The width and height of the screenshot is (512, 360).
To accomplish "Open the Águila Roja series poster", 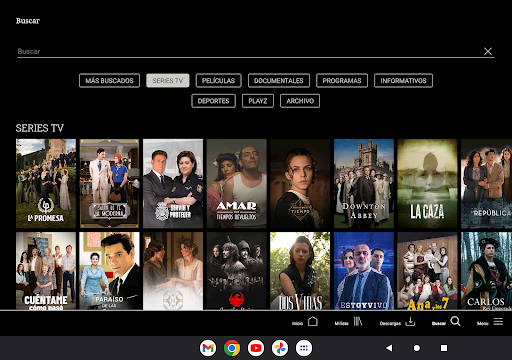I will 237,271.
